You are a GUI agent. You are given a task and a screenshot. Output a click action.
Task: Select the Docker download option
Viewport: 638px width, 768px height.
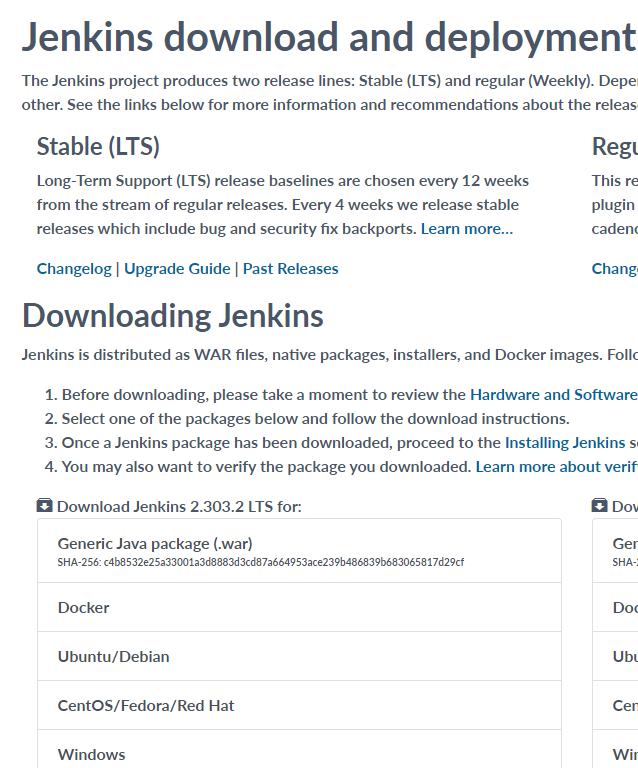click(299, 607)
